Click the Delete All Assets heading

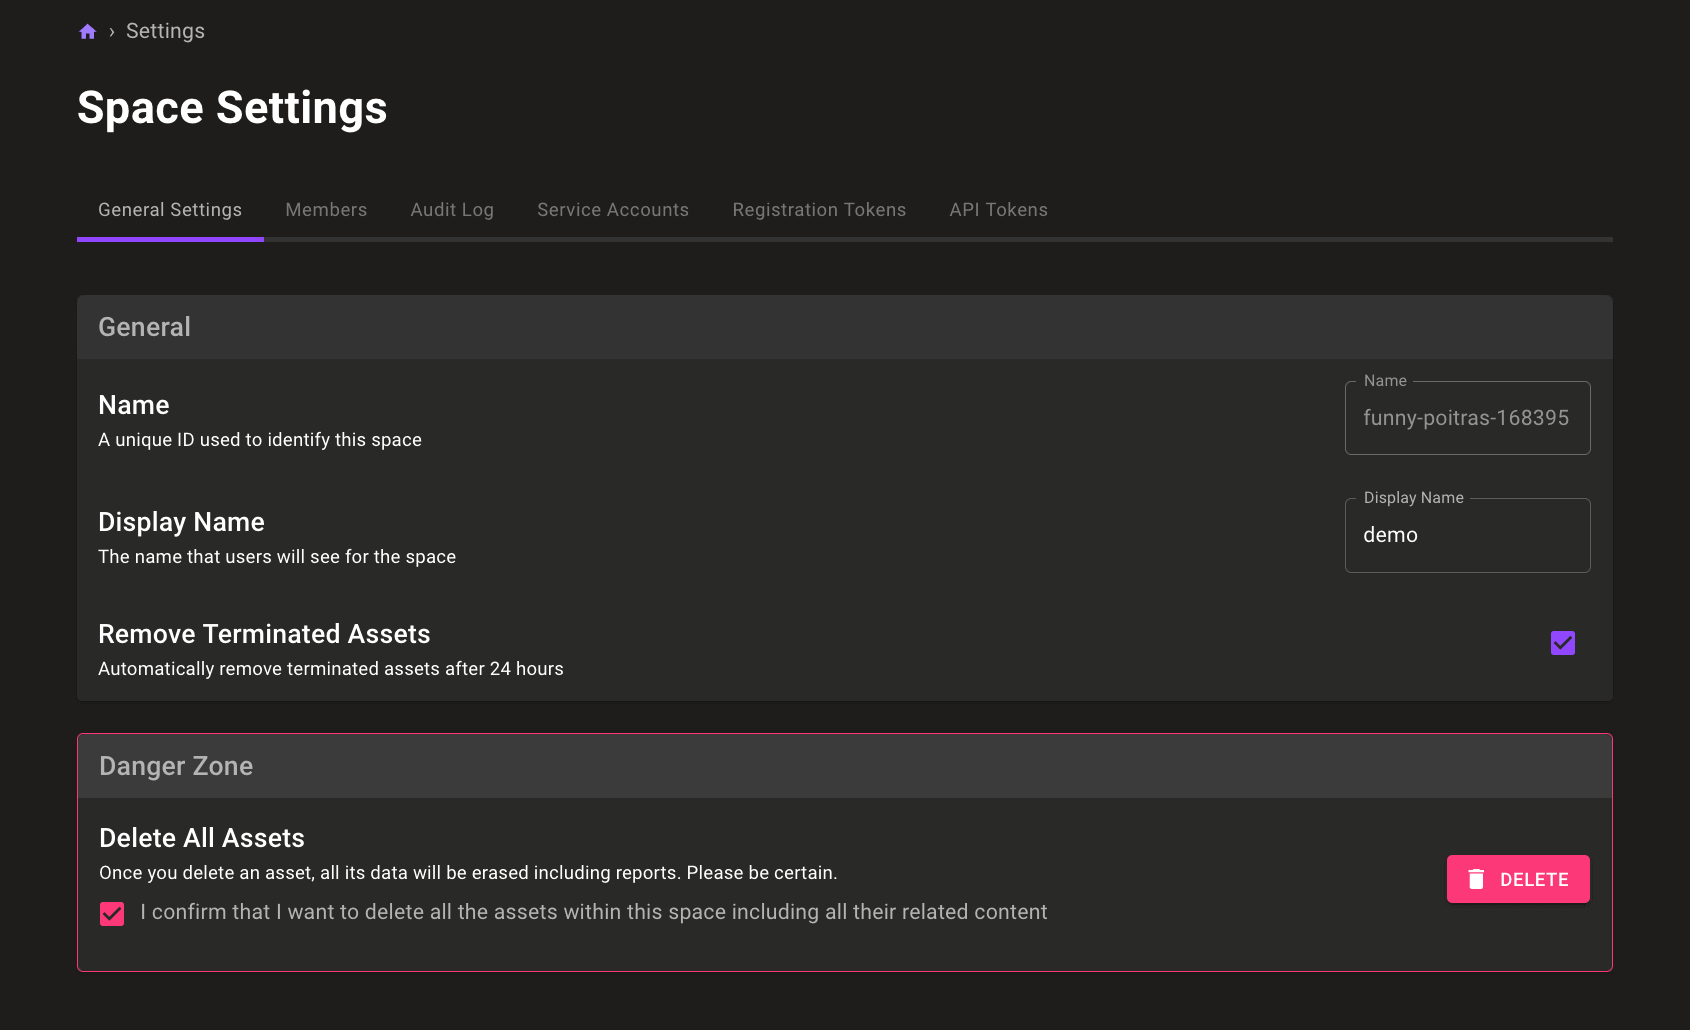202,838
